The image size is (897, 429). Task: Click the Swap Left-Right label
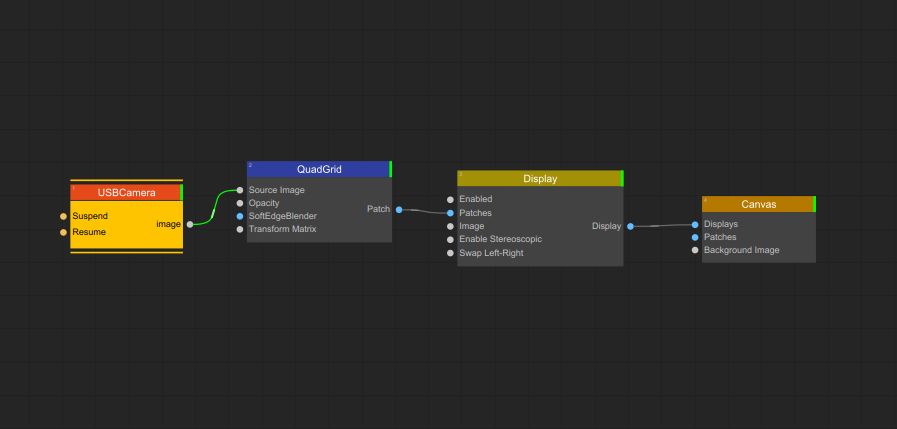[491, 253]
